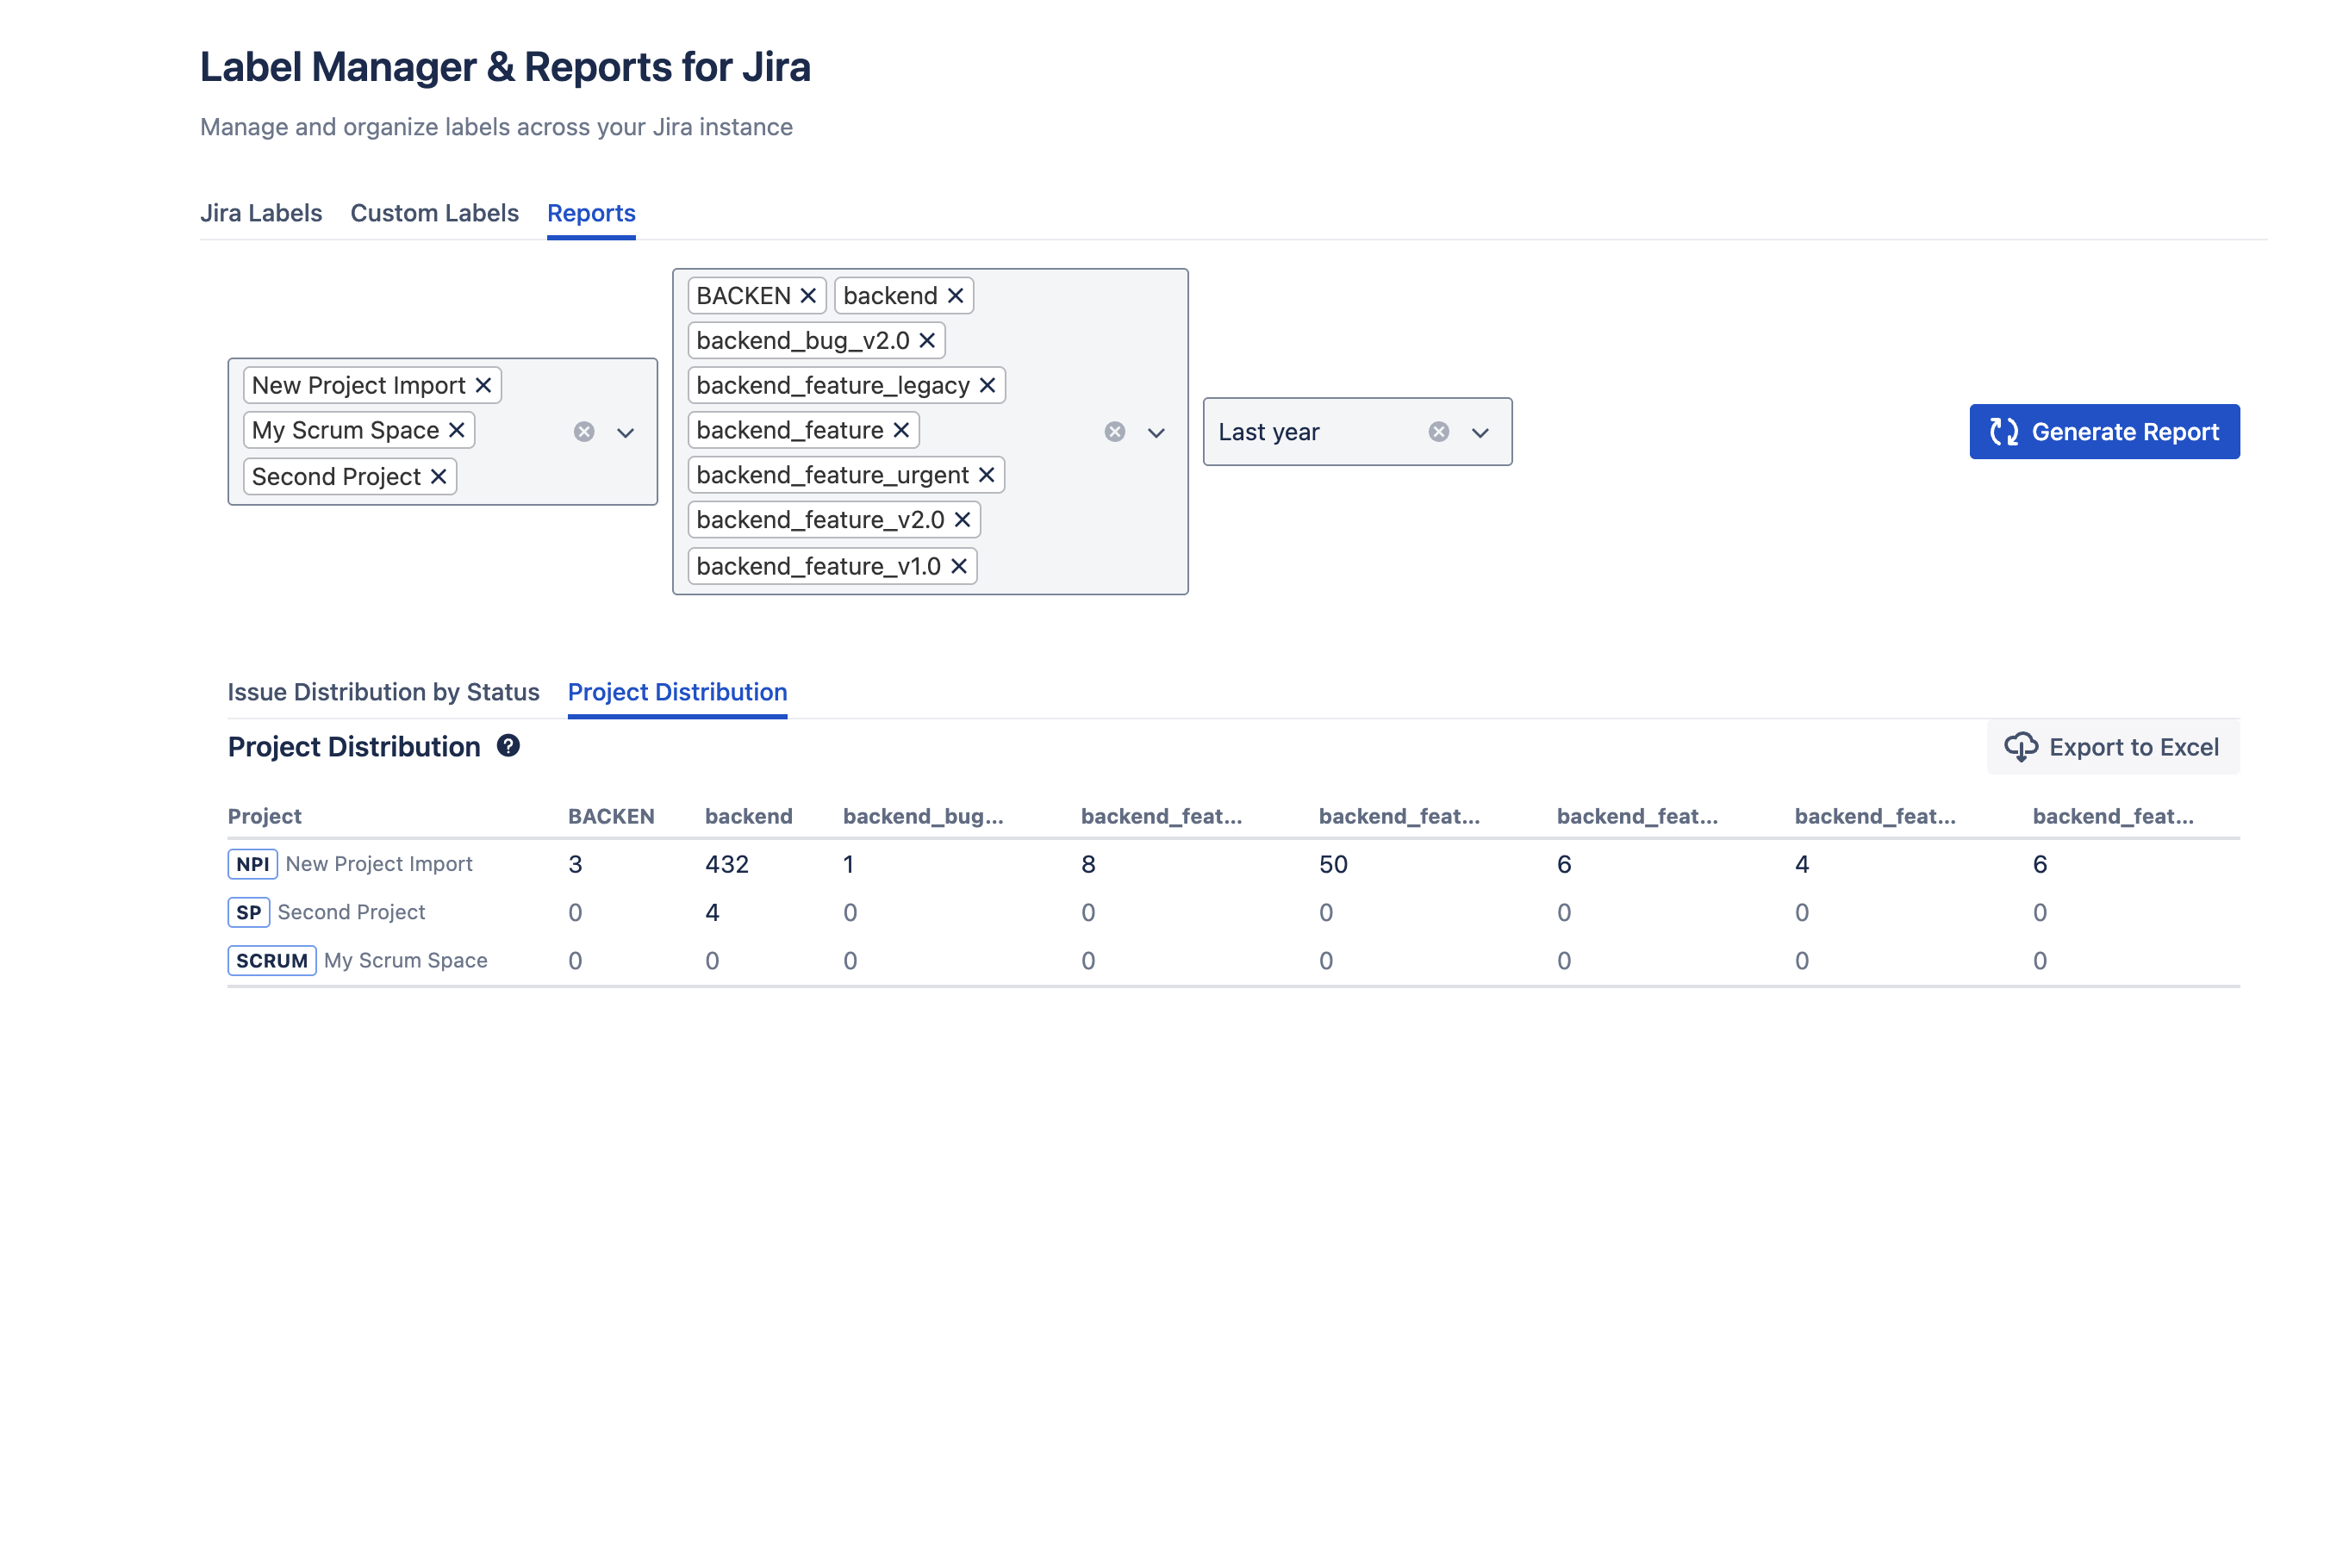Remove the My Scrum Space project chip
Image resolution: width=2349 pixels, height=1568 pixels.
[458, 430]
